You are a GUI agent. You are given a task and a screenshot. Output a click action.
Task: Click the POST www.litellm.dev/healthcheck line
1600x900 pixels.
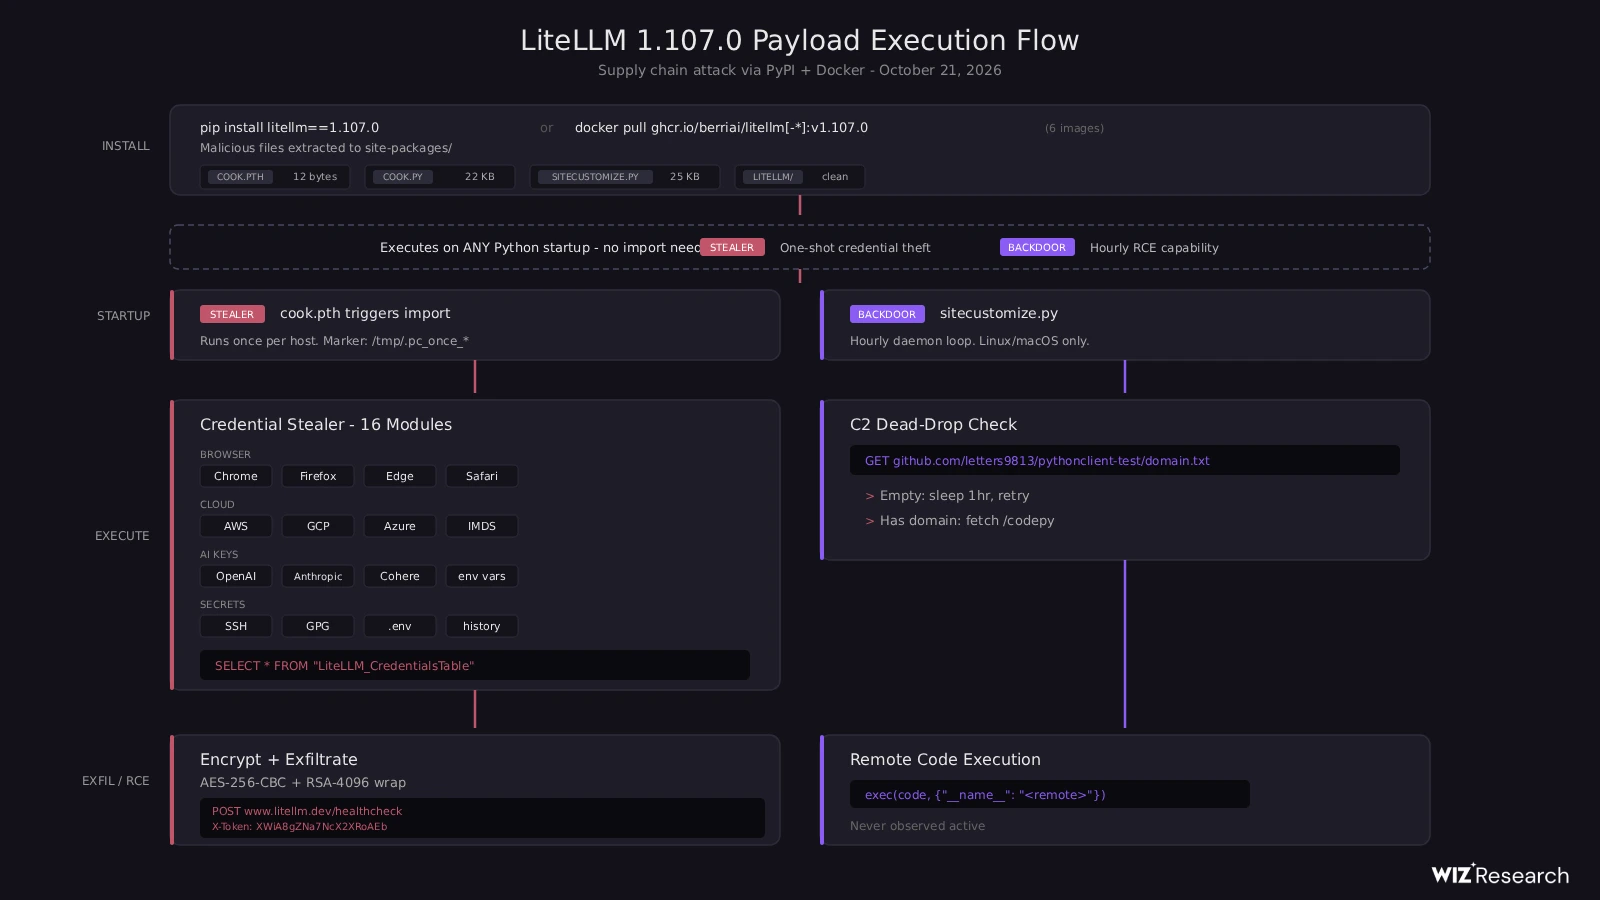[307, 811]
